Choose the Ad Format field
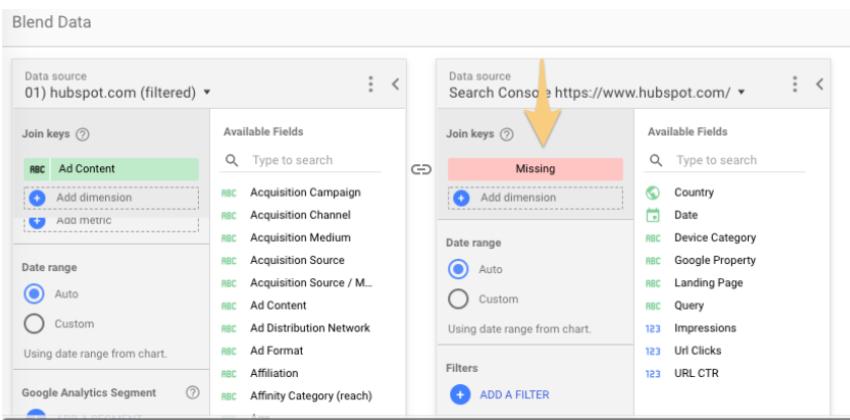Screen dimensions: 850x420 276,351
